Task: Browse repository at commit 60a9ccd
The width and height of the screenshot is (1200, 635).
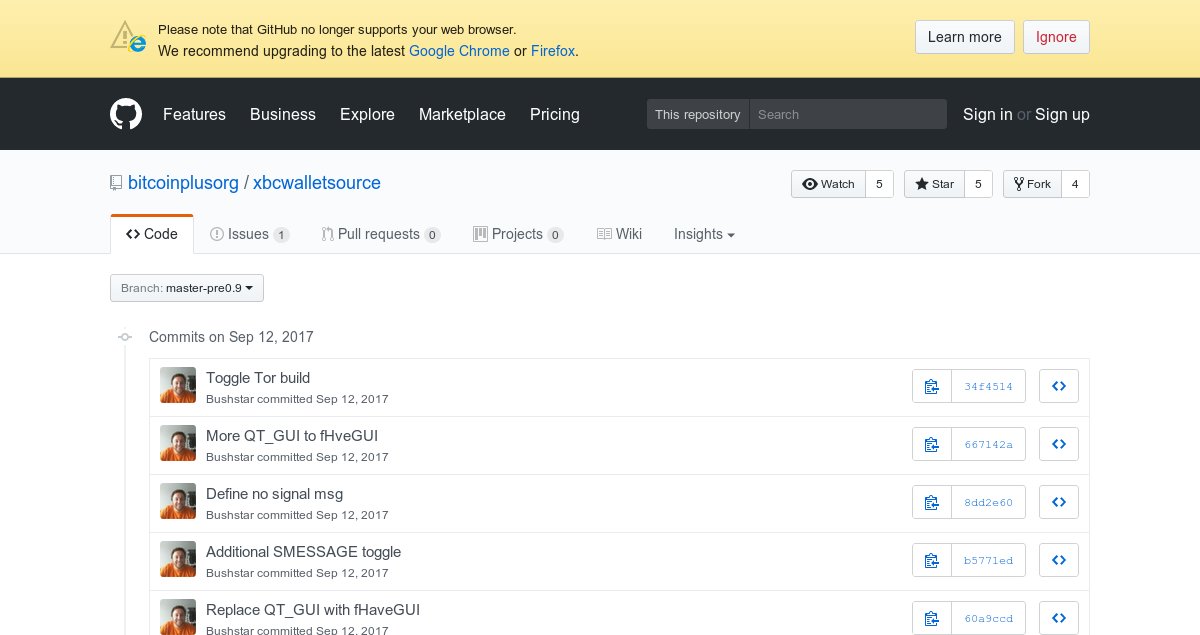Action: pos(1059,618)
